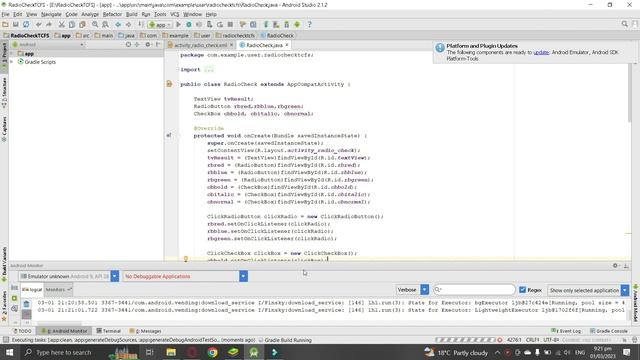
Task: Open the Gradle Console
Action: [609, 331]
